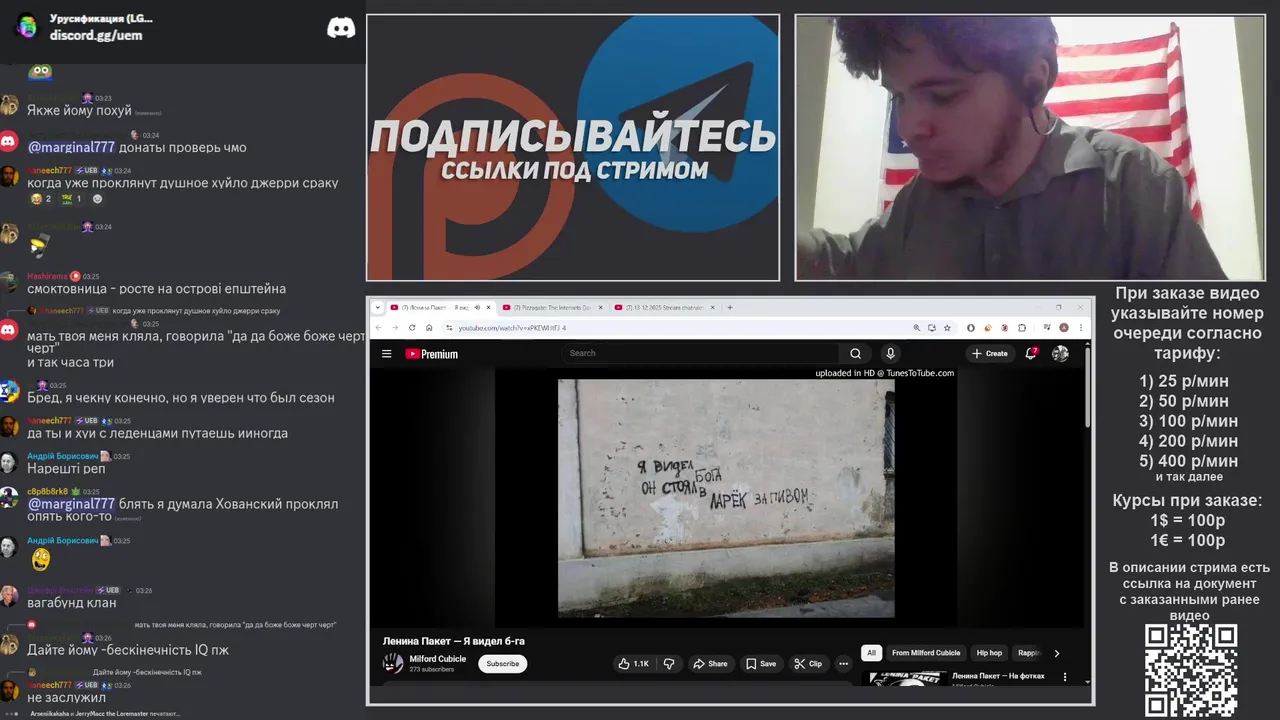Switch to the Pizzagate browser tab
This screenshot has height=720, width=1280.
(x=554, y=307)
